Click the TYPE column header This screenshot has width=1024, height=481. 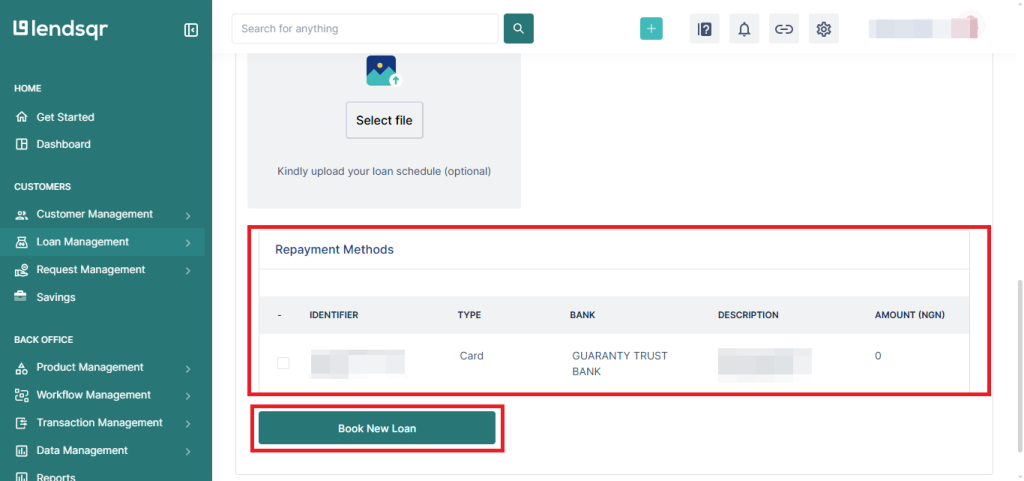click(x=469, y=315)
